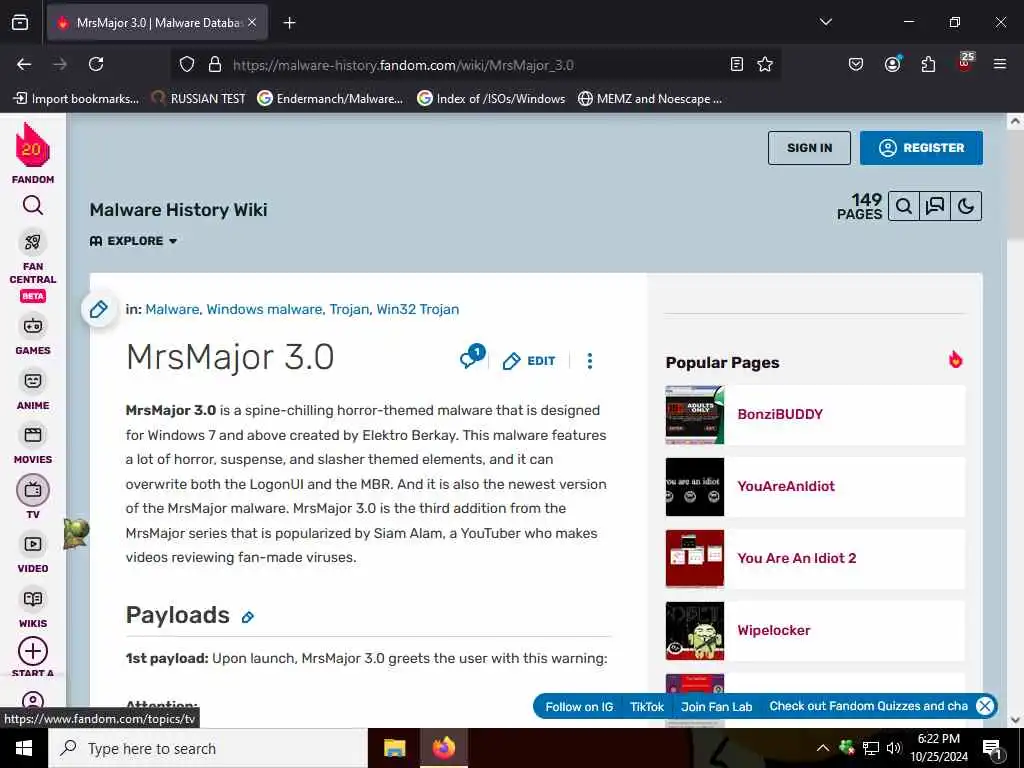
Task: Go back using the browser back arrow
Action: click(24, 64)
